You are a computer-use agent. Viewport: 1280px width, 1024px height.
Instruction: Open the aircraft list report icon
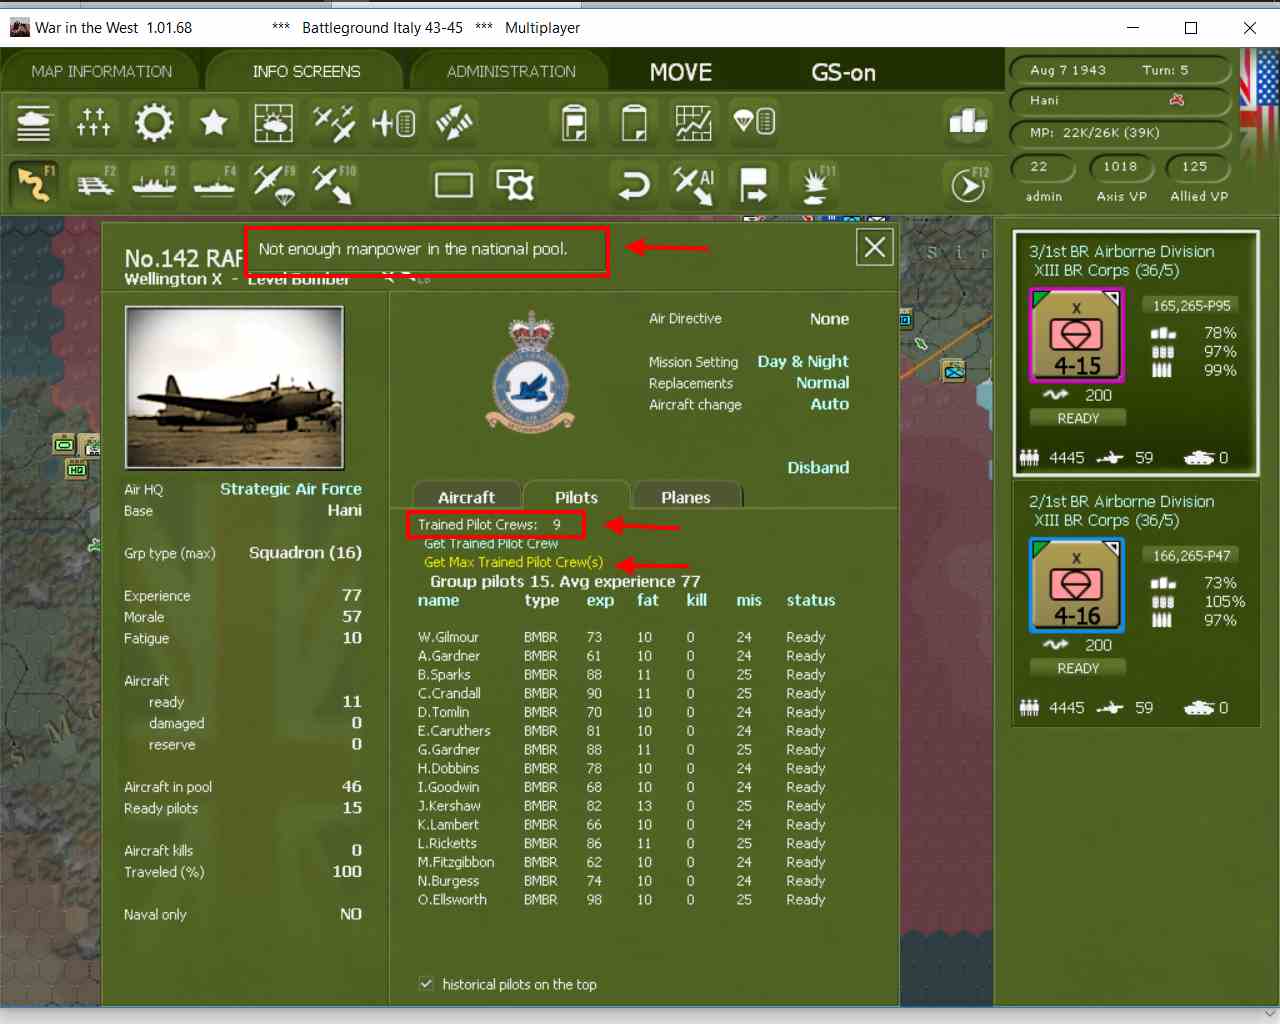tap(394, 122)
